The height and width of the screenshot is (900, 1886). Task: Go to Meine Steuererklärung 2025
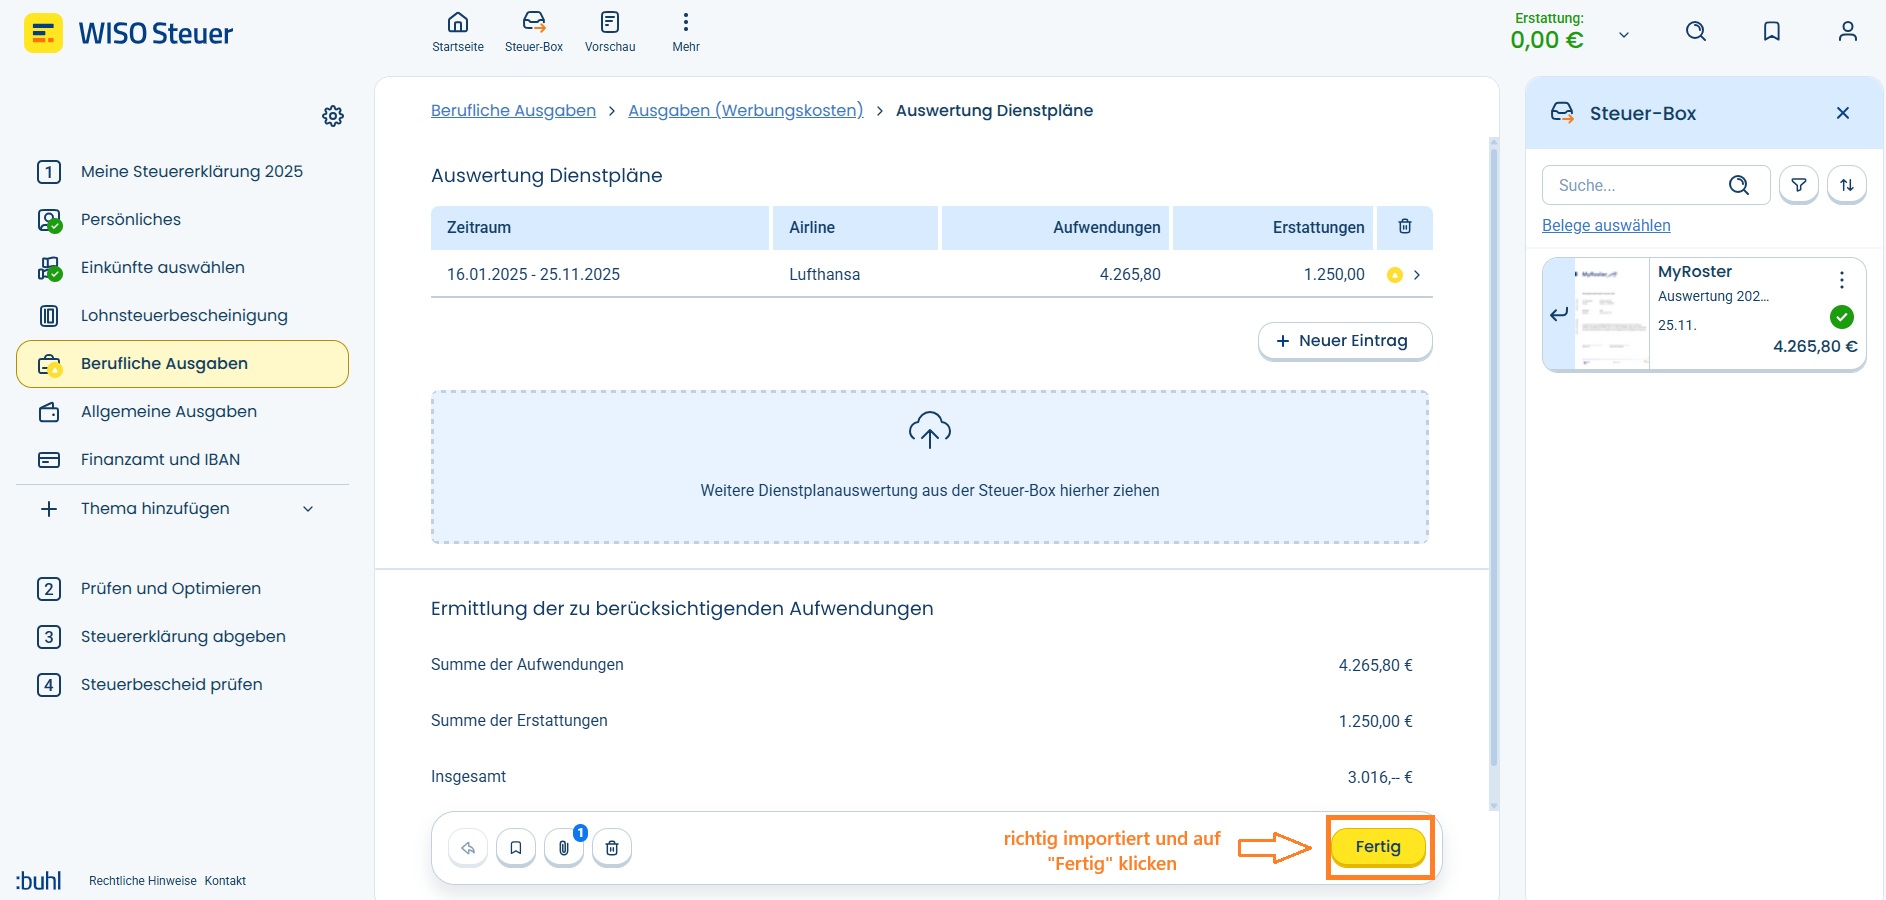click(x=182, y=172)
